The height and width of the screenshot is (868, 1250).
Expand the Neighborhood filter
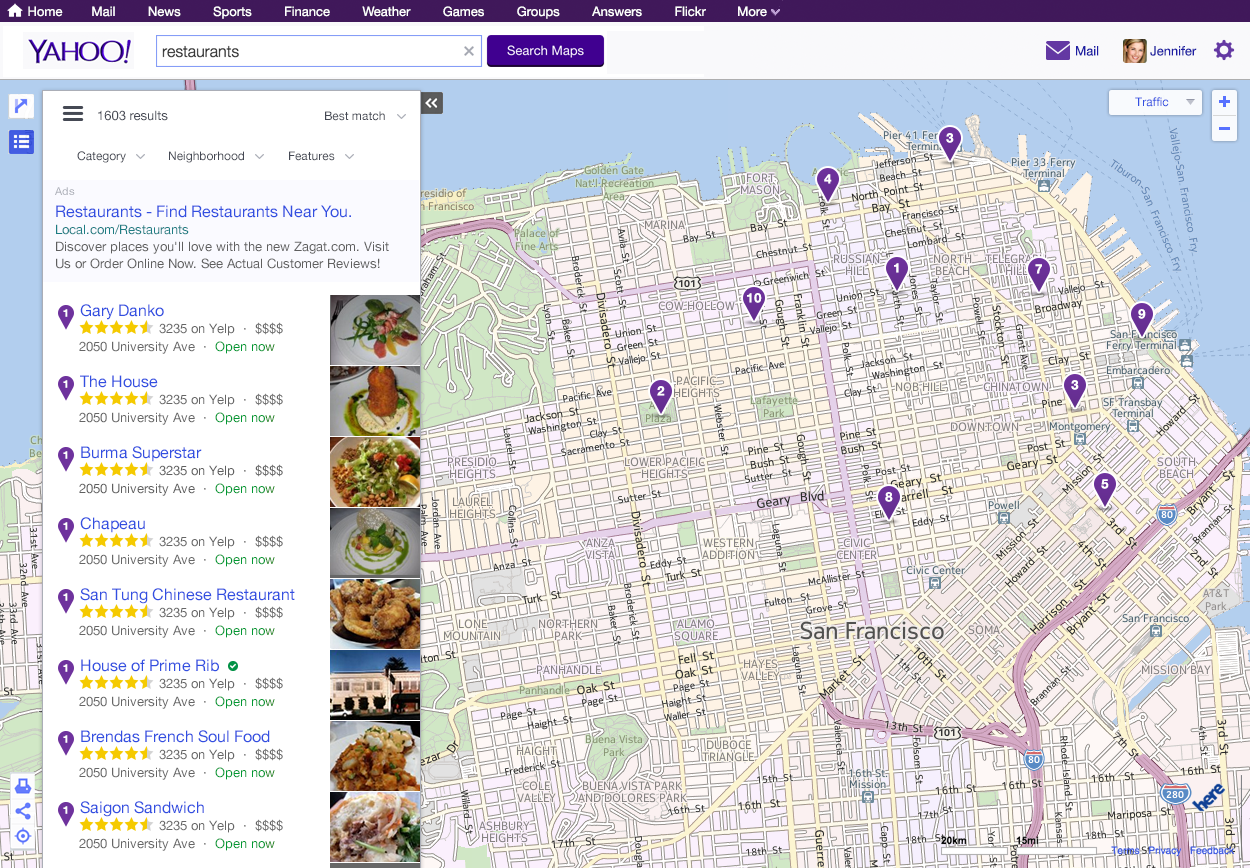[216, 156]
